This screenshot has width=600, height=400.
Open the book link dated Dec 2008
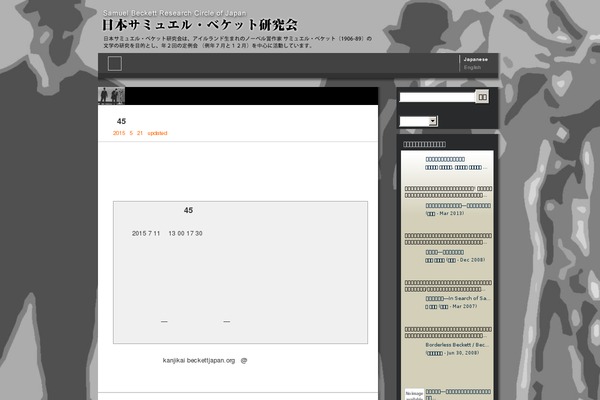[x=444, y=252]
